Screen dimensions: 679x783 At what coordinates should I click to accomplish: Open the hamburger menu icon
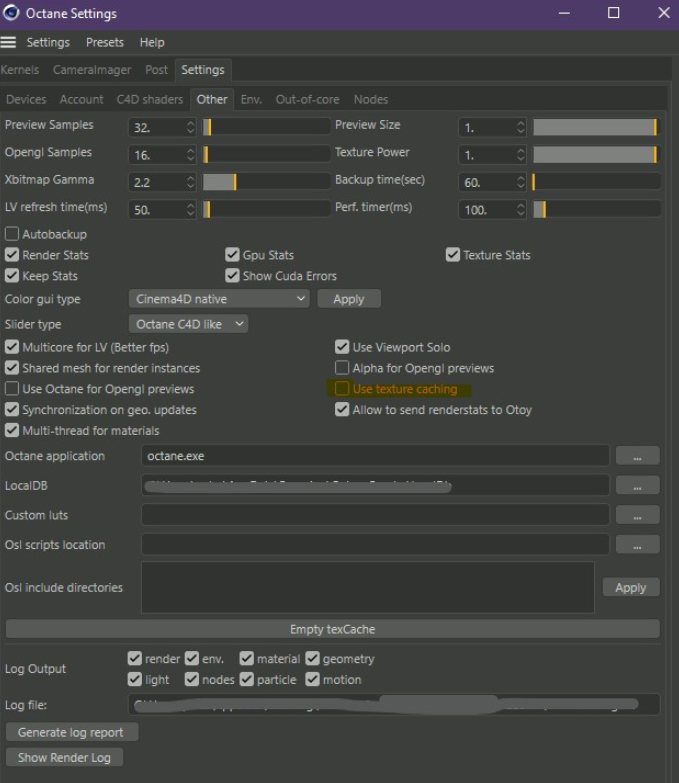(8, 42)
